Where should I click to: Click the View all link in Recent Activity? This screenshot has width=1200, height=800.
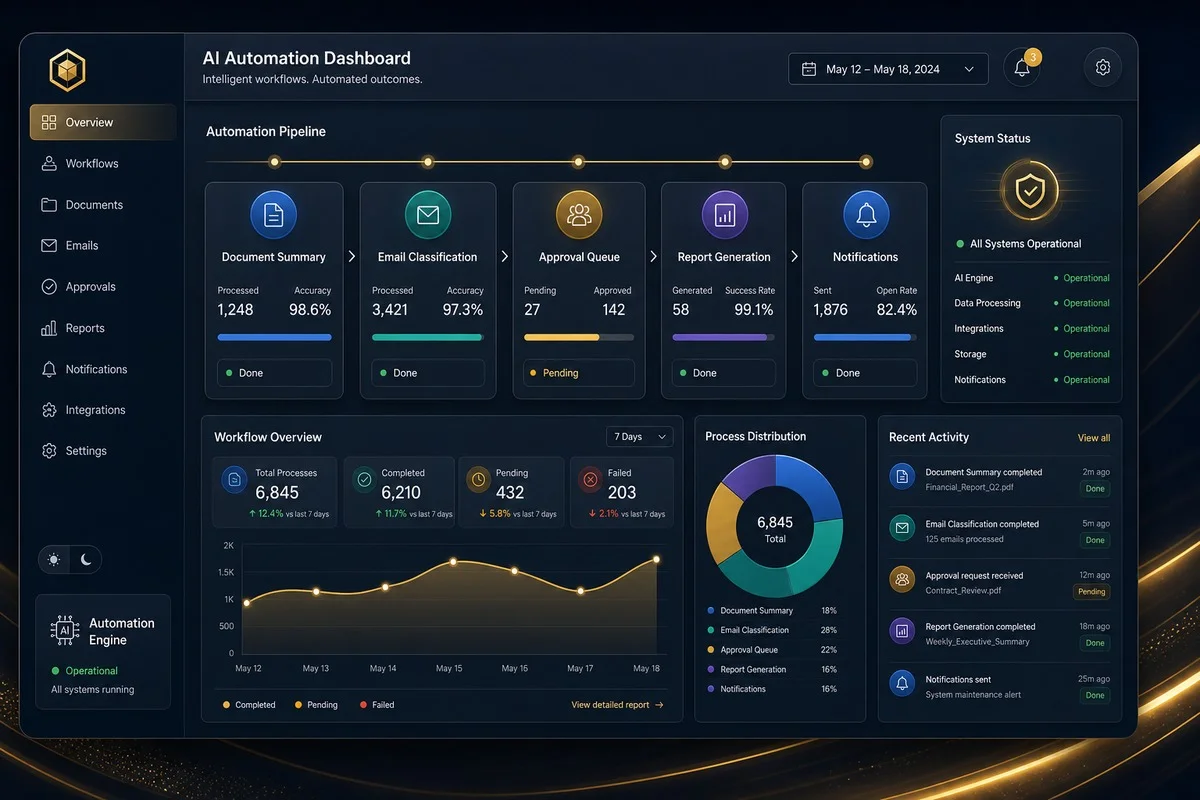(x=1094, y=438)
